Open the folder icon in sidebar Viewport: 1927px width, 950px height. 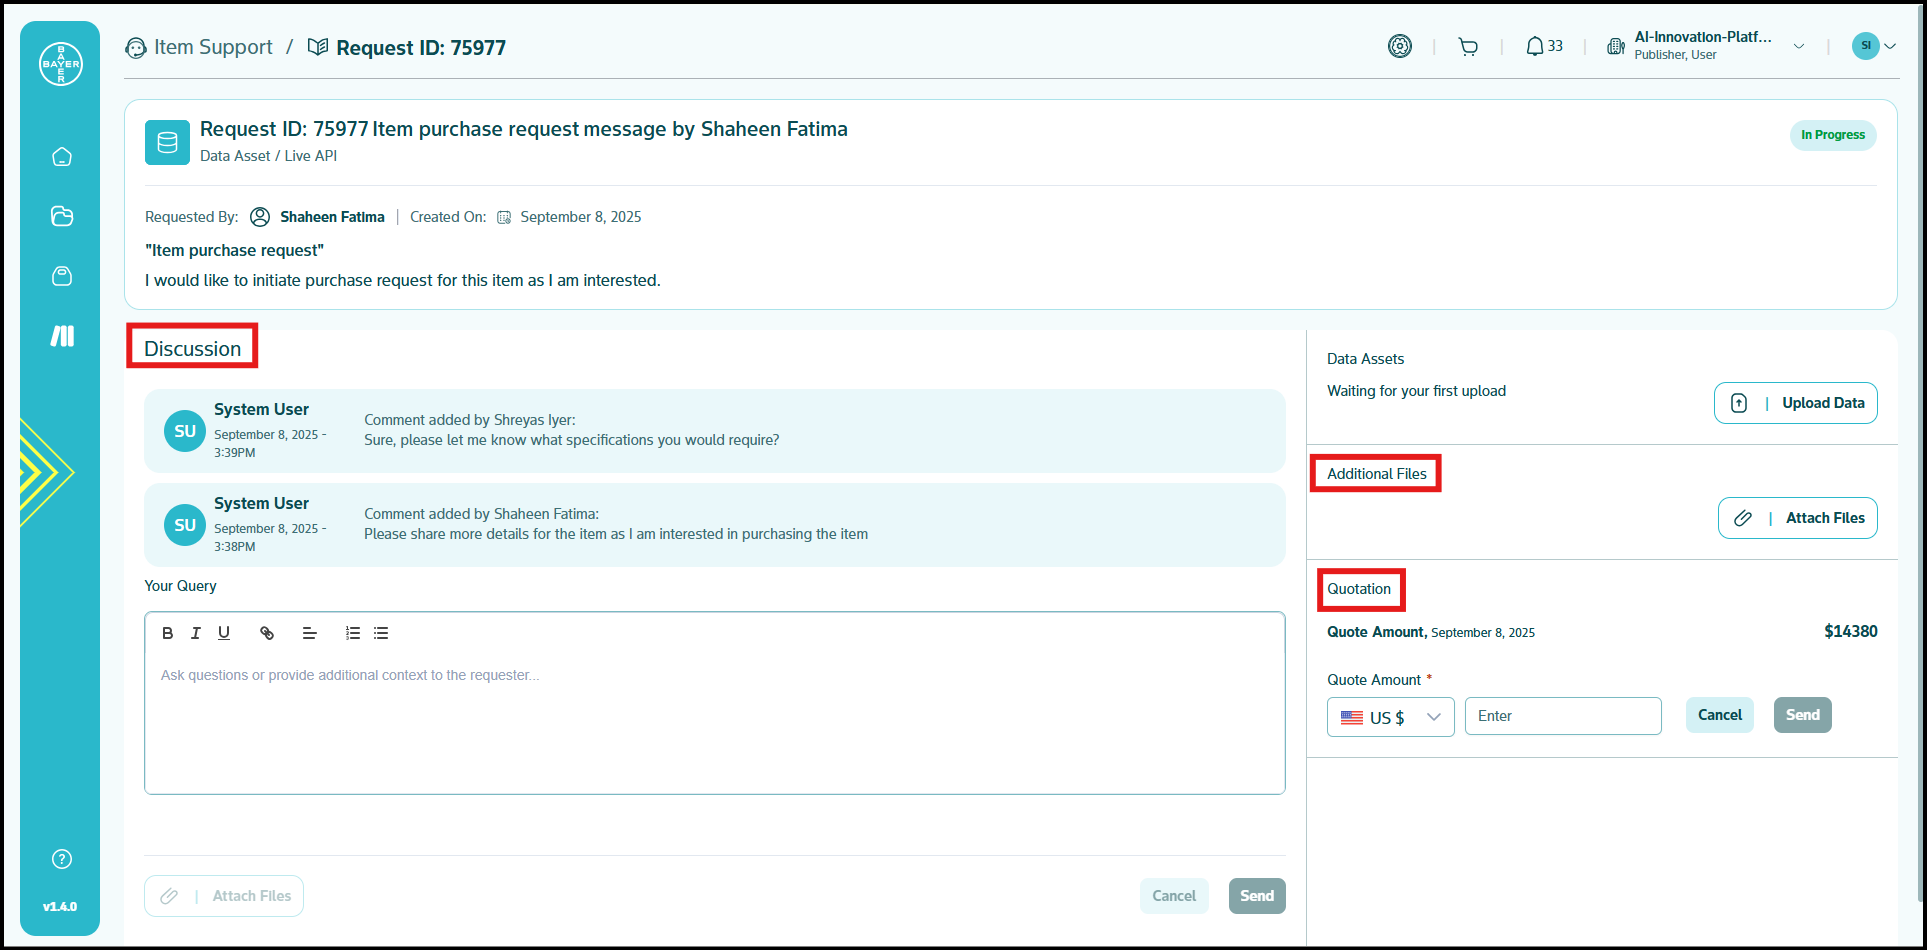(62, 216)
